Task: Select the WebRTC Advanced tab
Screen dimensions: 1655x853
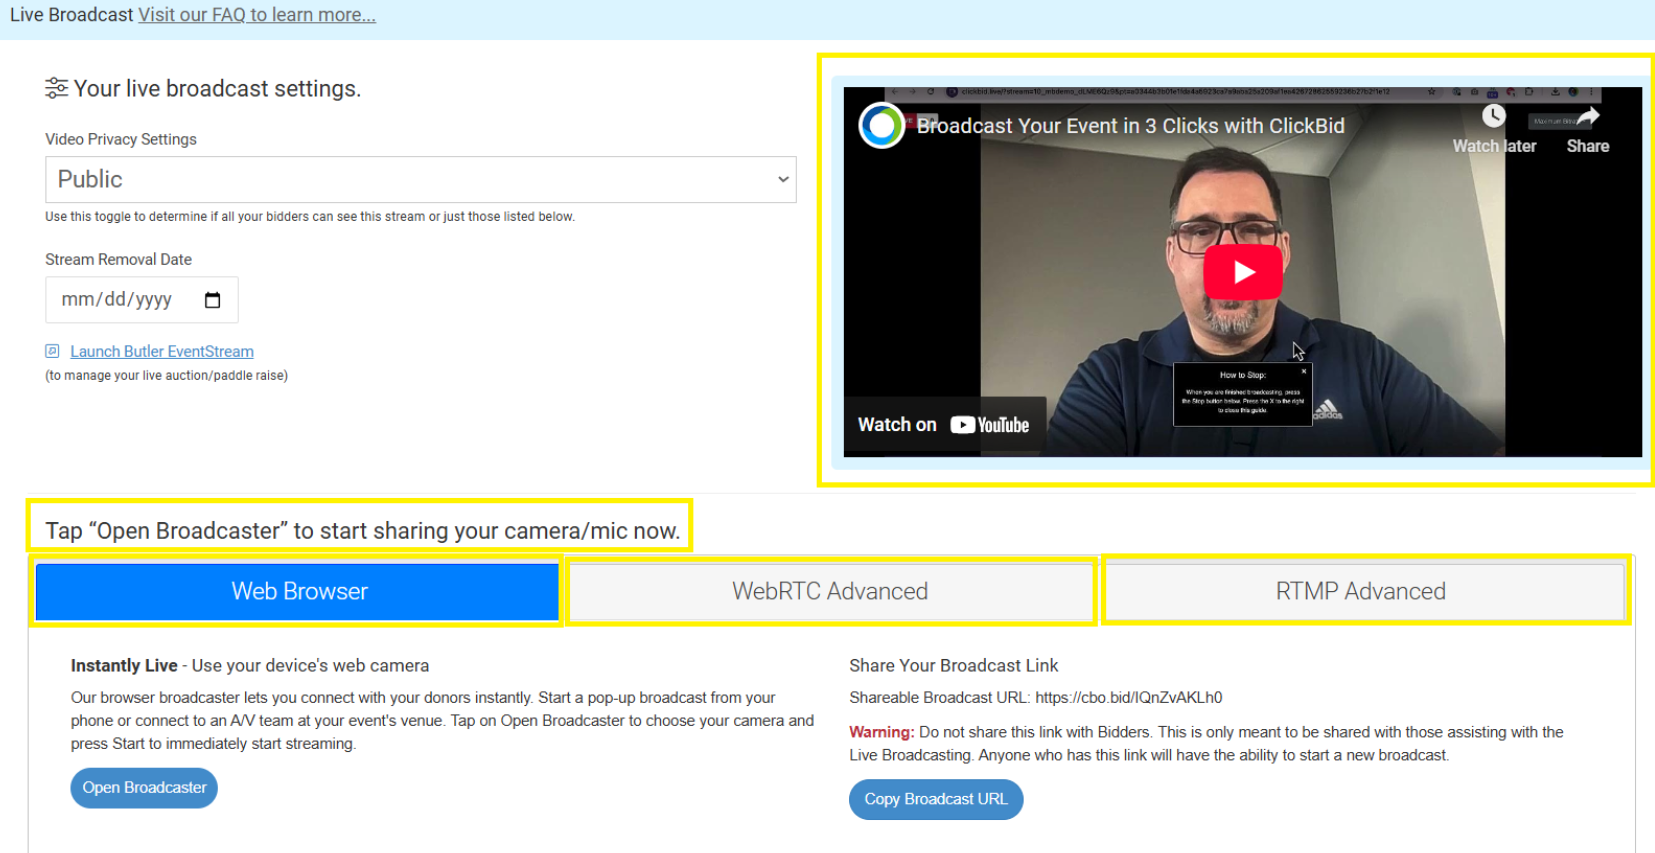Action: point(830,592)
